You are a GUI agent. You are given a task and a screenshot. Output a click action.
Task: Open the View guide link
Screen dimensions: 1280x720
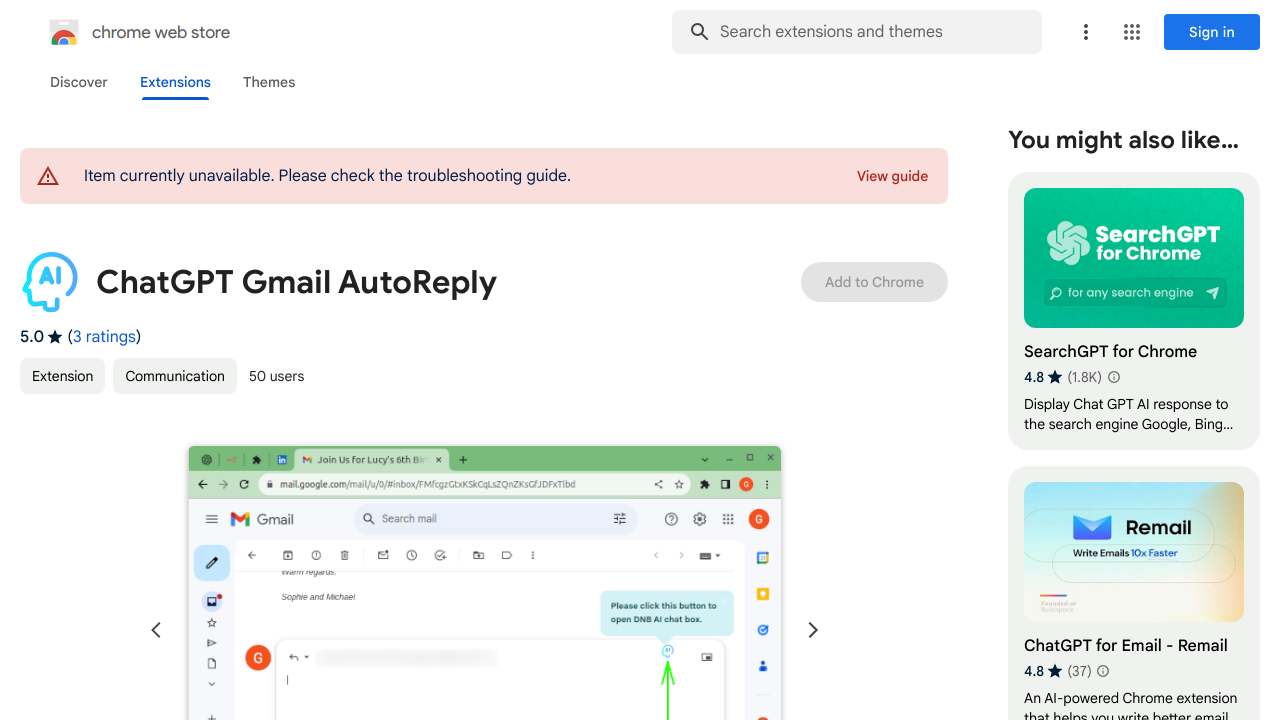click(892, 176)
